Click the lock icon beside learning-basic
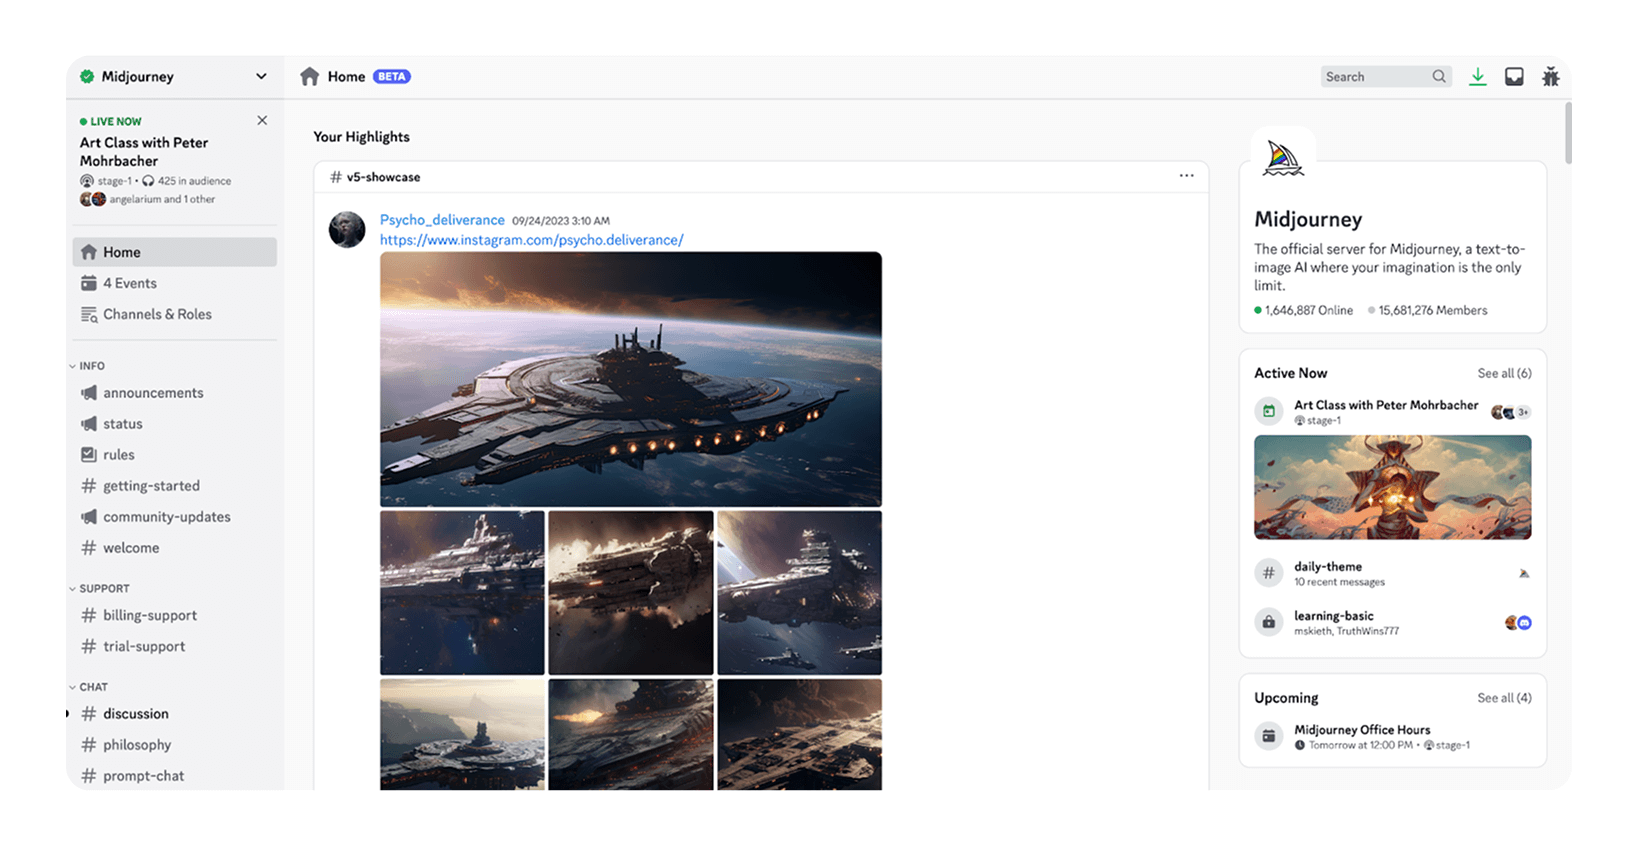The image size is (1638, 845). (x=1268, y=622)
